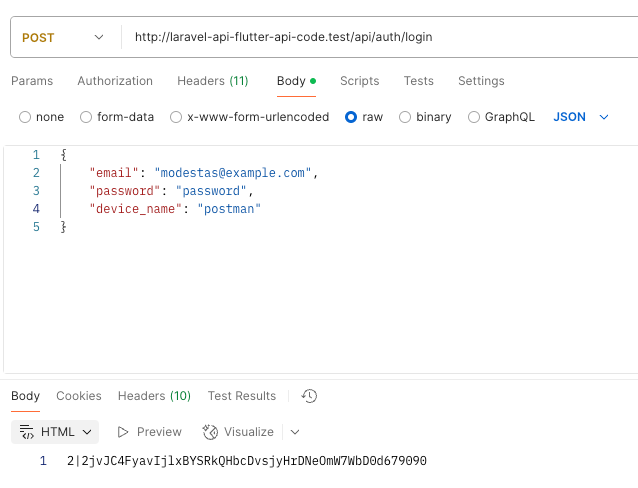Image resolution: width=638 pixels, height=488 pixels.
Task: Go to the Scripts tab
Action: (x=359, y=81)
